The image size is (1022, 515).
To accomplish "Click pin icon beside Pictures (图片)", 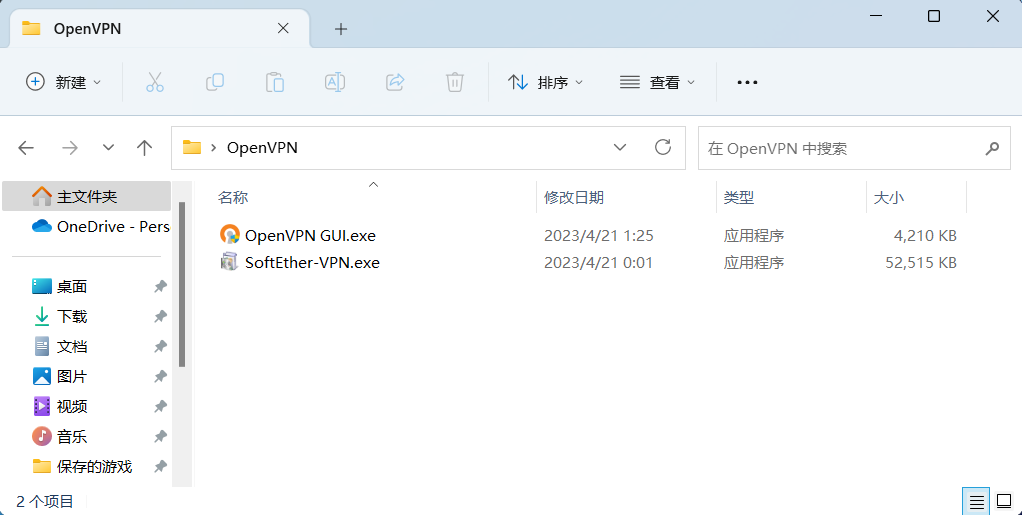I will pos(160,376).
